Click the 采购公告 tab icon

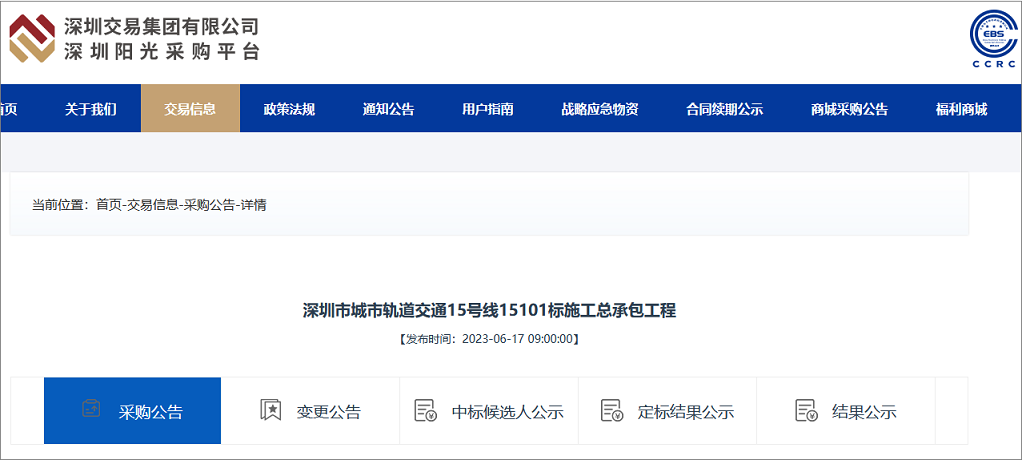coord(91,410)
